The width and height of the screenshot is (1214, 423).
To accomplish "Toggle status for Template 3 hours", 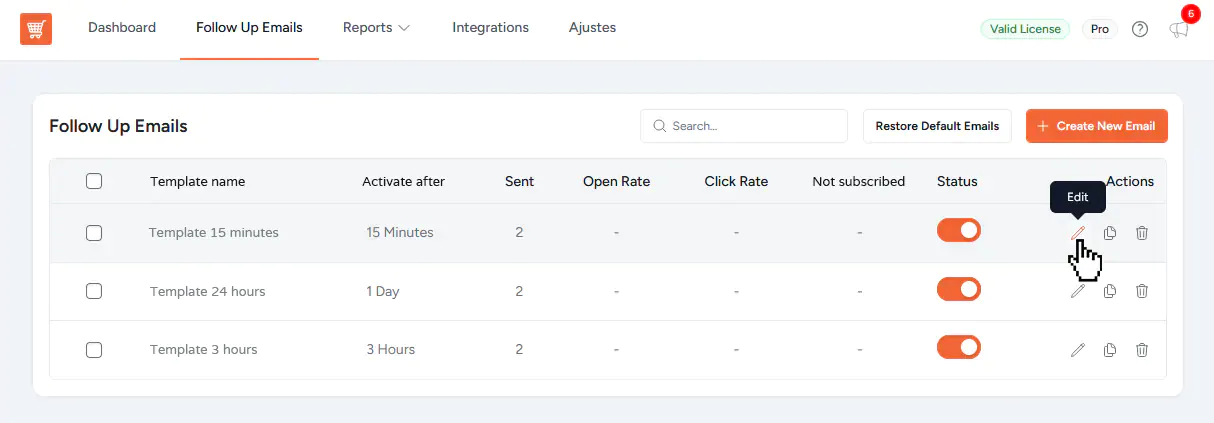I will point(958,347).
